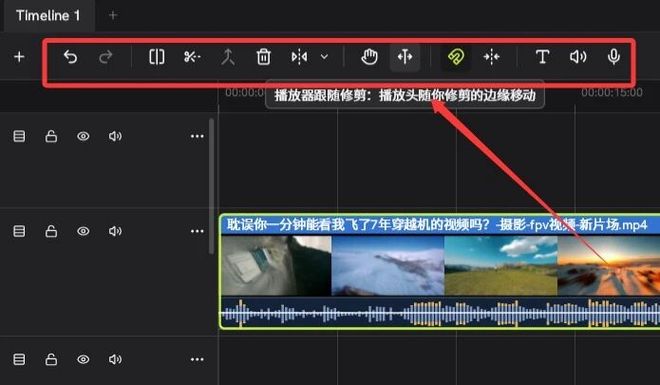The height and width of the screenshot is (385, 660).
Task: Click the clouds thumbnail in the clip
Action: [388, 266]
